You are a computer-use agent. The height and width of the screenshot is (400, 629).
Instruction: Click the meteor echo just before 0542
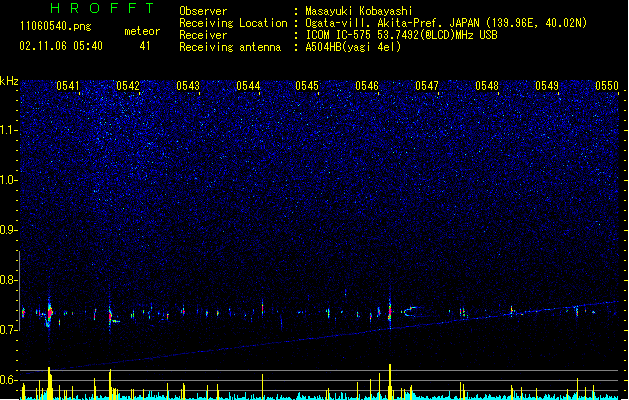[110, 315]
